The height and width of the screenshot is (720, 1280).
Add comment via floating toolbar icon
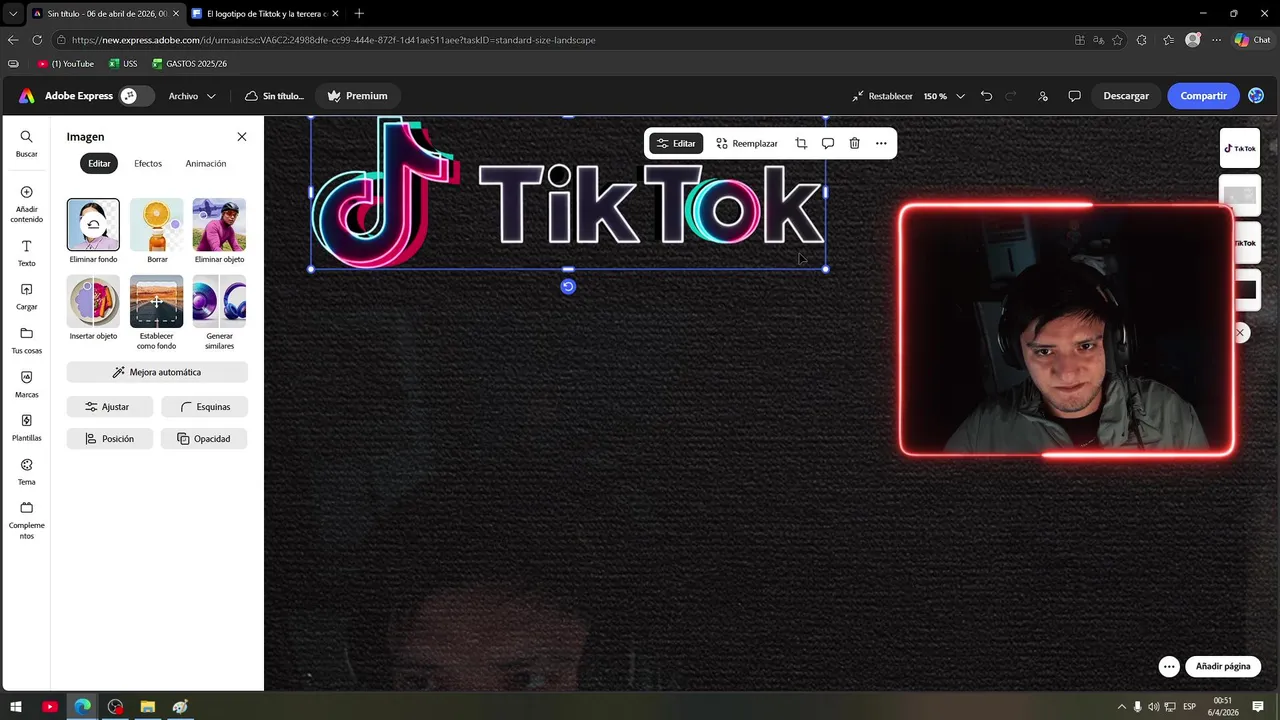pyautogui.click(x=828, y=143)
